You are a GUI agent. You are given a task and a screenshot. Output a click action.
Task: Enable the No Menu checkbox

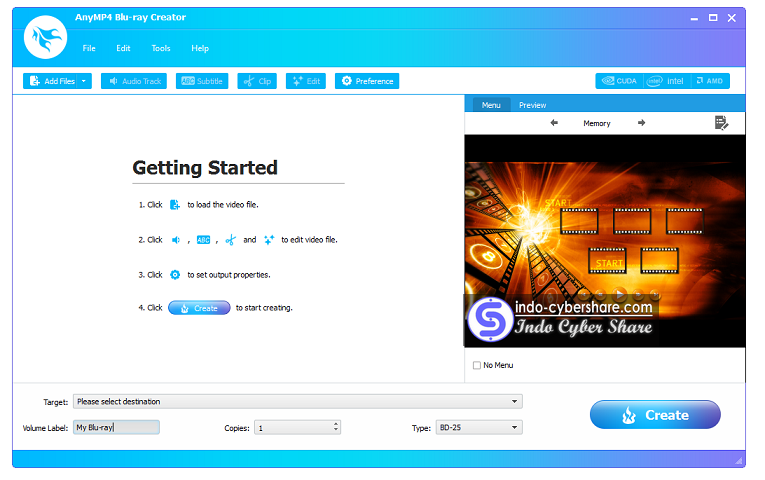pos(477,365)
